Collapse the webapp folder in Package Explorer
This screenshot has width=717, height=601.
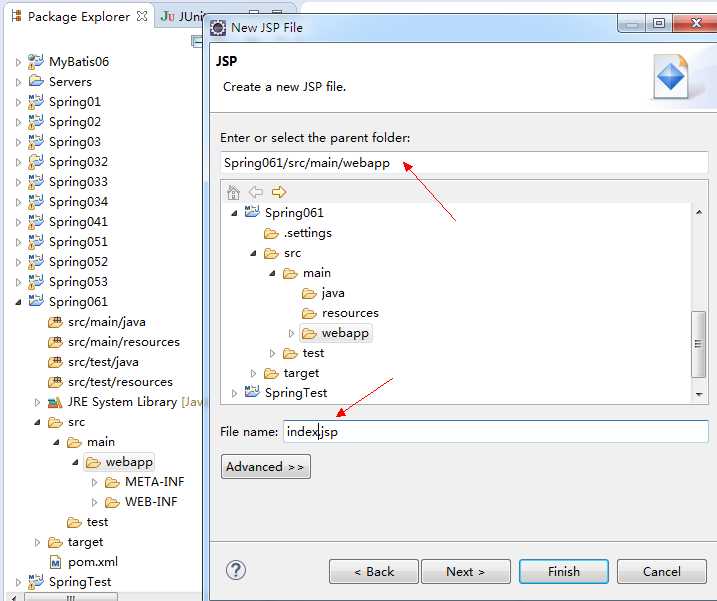coord(75,462)
